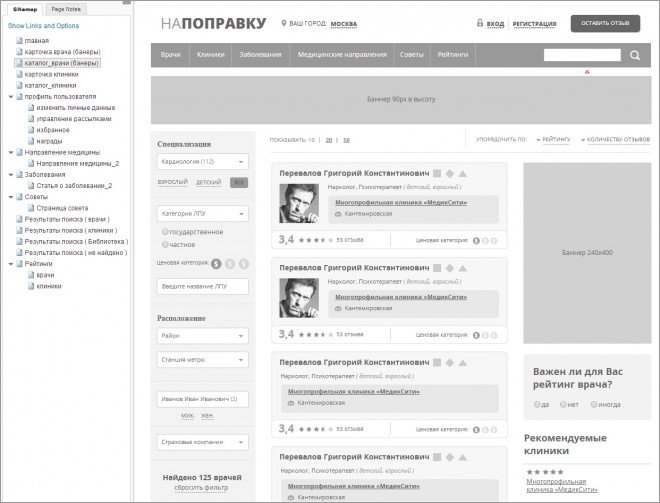Open the Советы navigation menu item
Screen dimensions: 660x503
tap(412, 55)
